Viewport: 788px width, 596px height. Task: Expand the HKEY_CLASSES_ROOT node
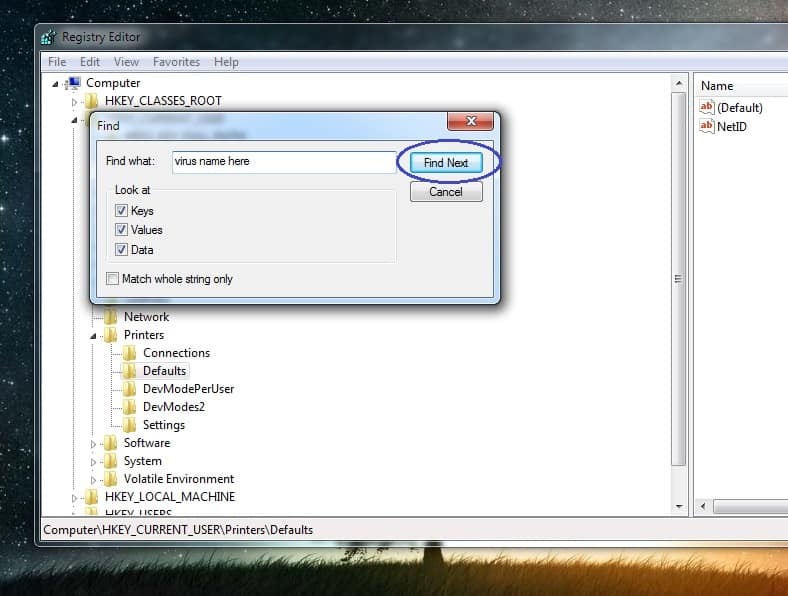point(74,102)
